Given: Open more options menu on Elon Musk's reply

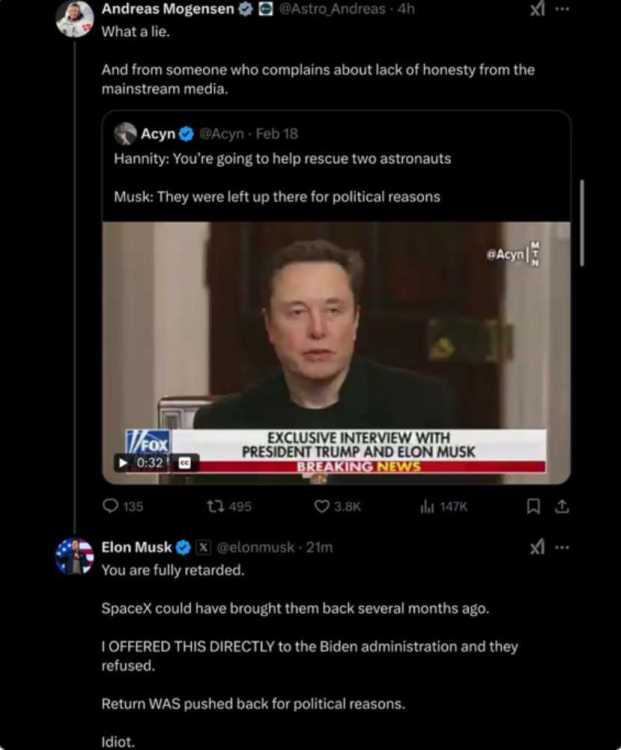Looking at the screenshot, I should click(562, 547).
